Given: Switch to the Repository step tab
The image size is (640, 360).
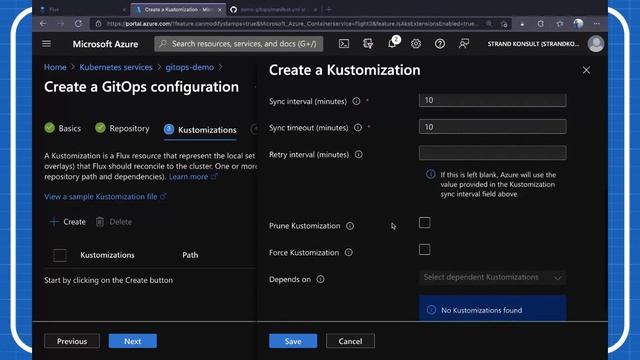Looking at the screenshot, I should coord(122,129).
